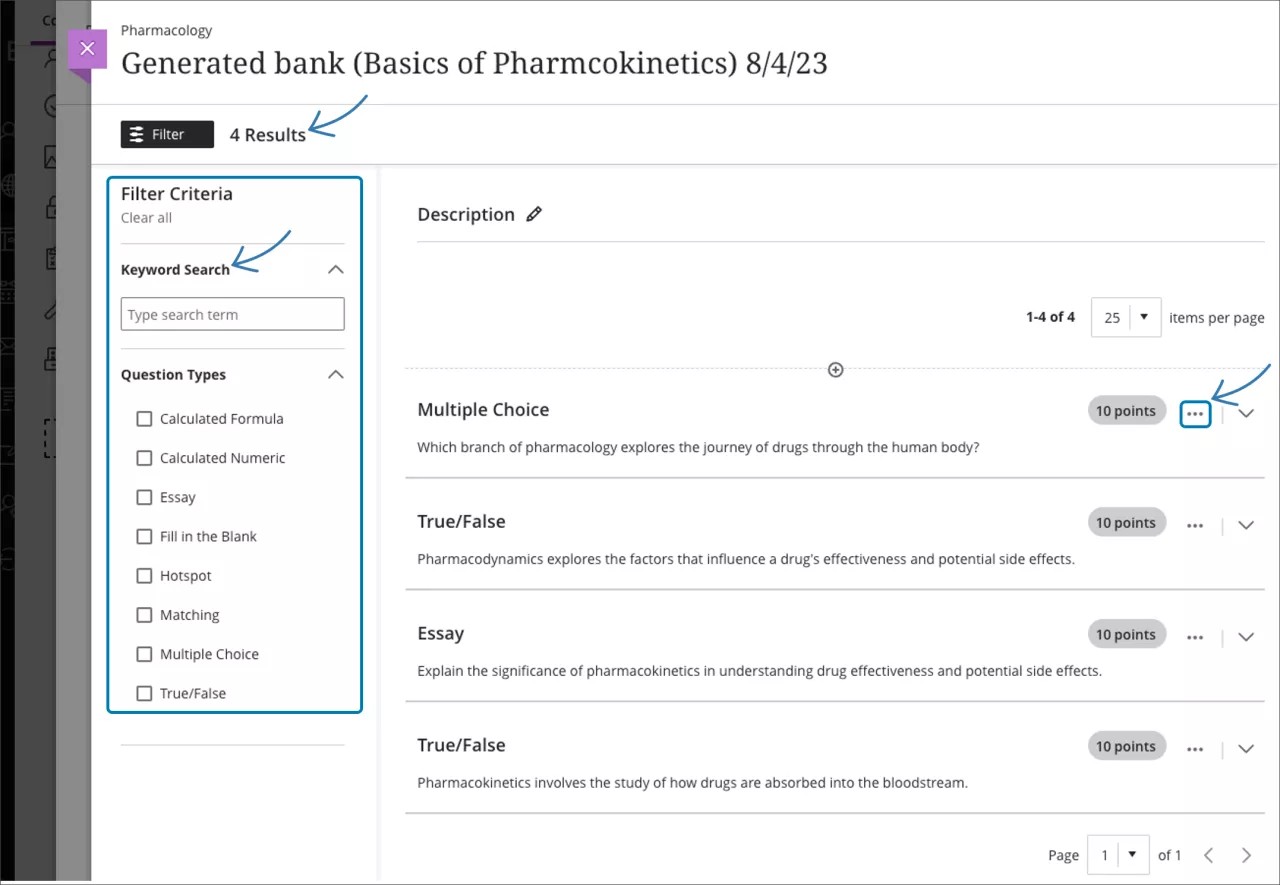
Task: Click the Pharmacology breadcrumb link
Action: [x=166, y=30]
